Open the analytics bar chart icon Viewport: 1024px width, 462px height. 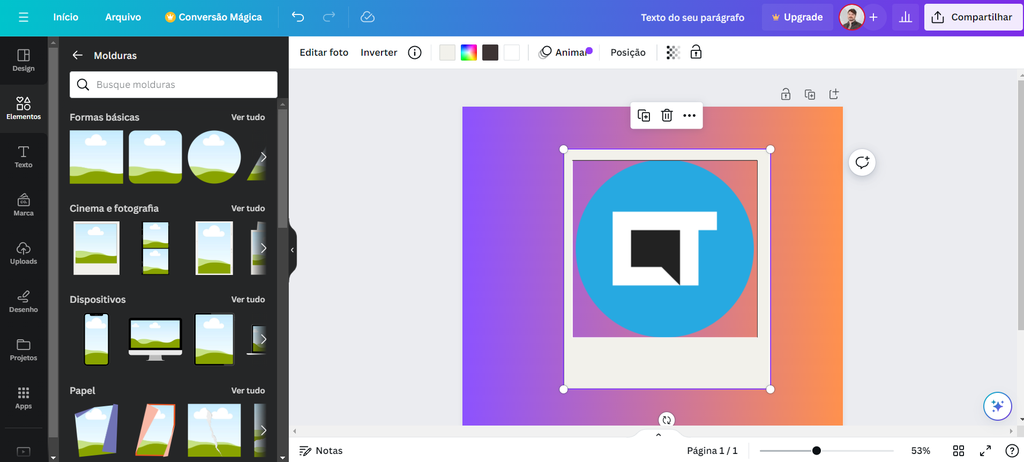[905, 18]
